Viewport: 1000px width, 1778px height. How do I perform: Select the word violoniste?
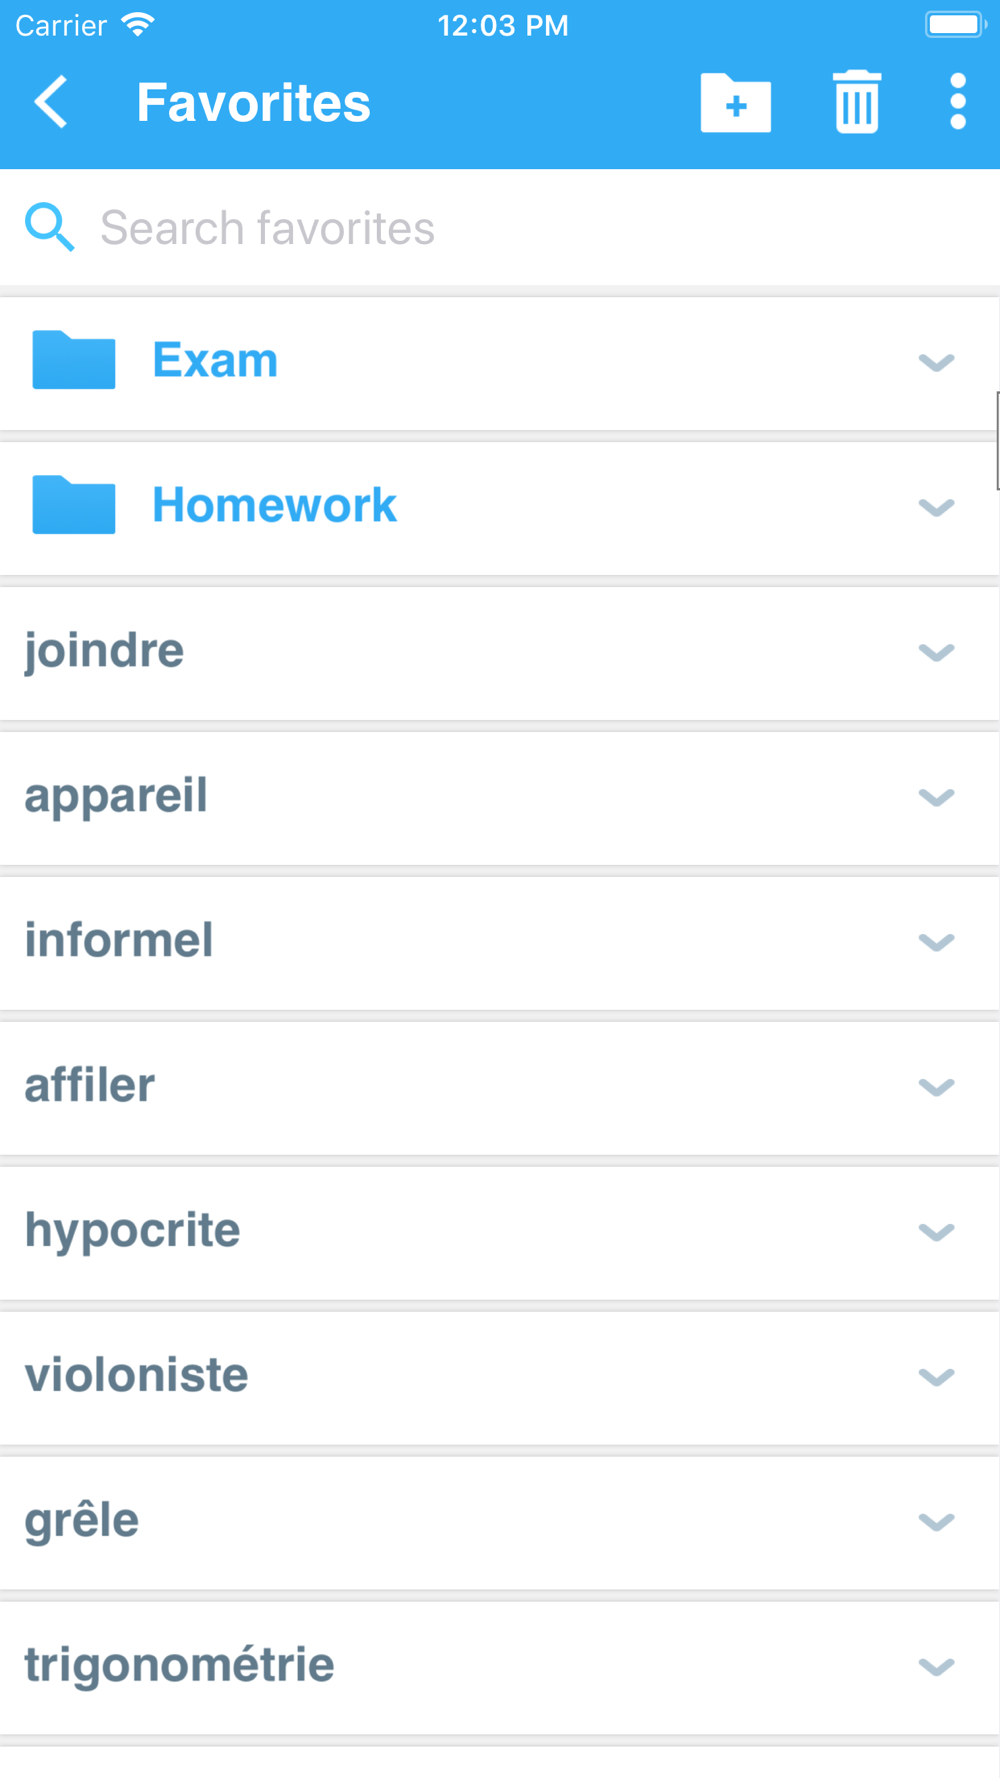[136, 1375]
